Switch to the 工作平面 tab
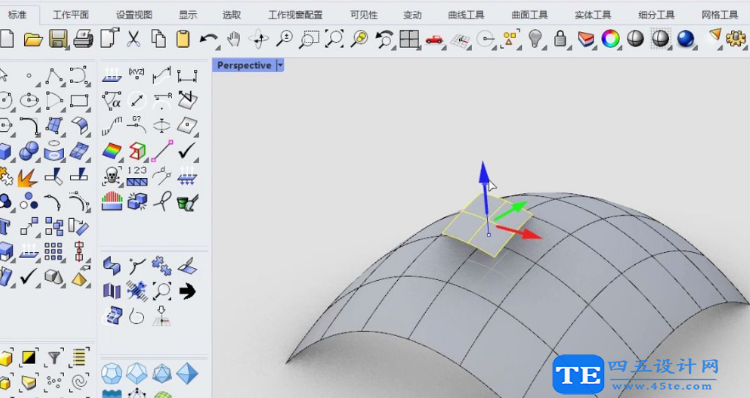750x398 pixels. tap(71, 15)
